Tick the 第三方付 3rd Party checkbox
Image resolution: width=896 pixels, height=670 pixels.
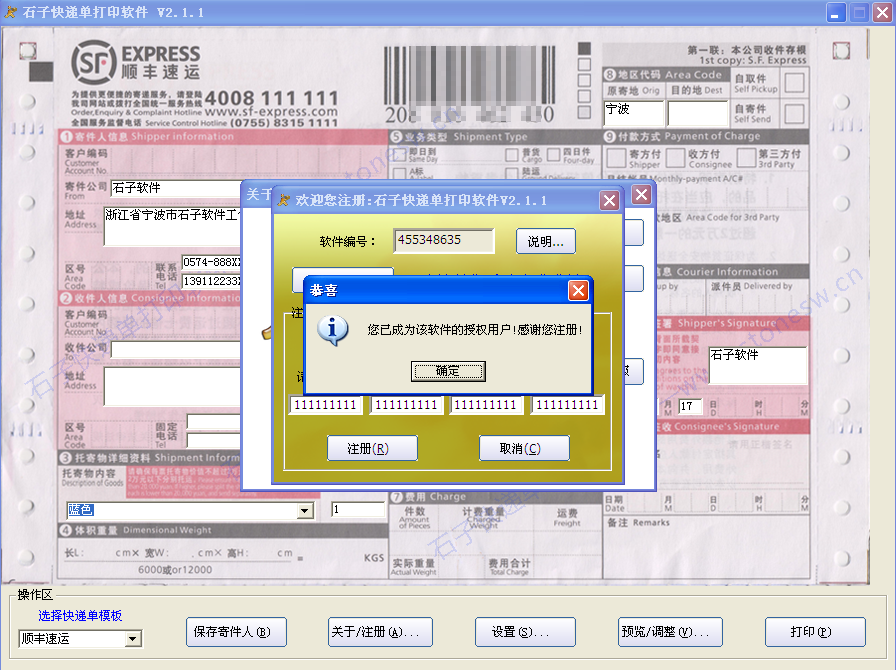pyautogui.click(x=746, y=158)
